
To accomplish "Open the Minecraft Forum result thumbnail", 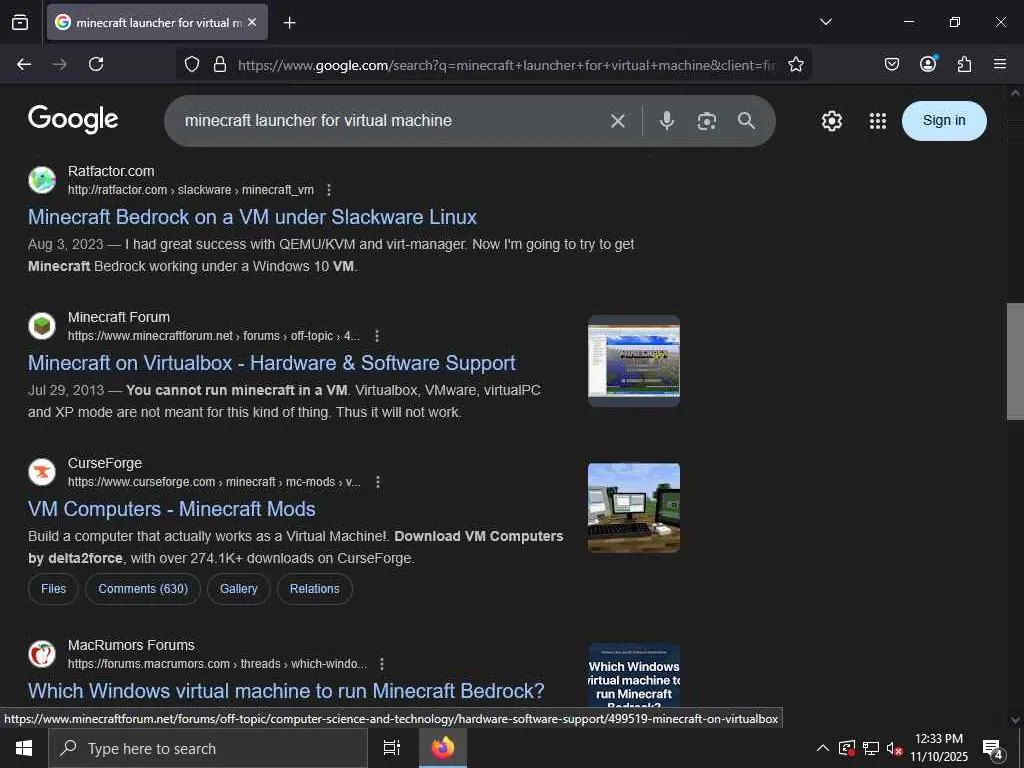I will click(x=633, y=360).
